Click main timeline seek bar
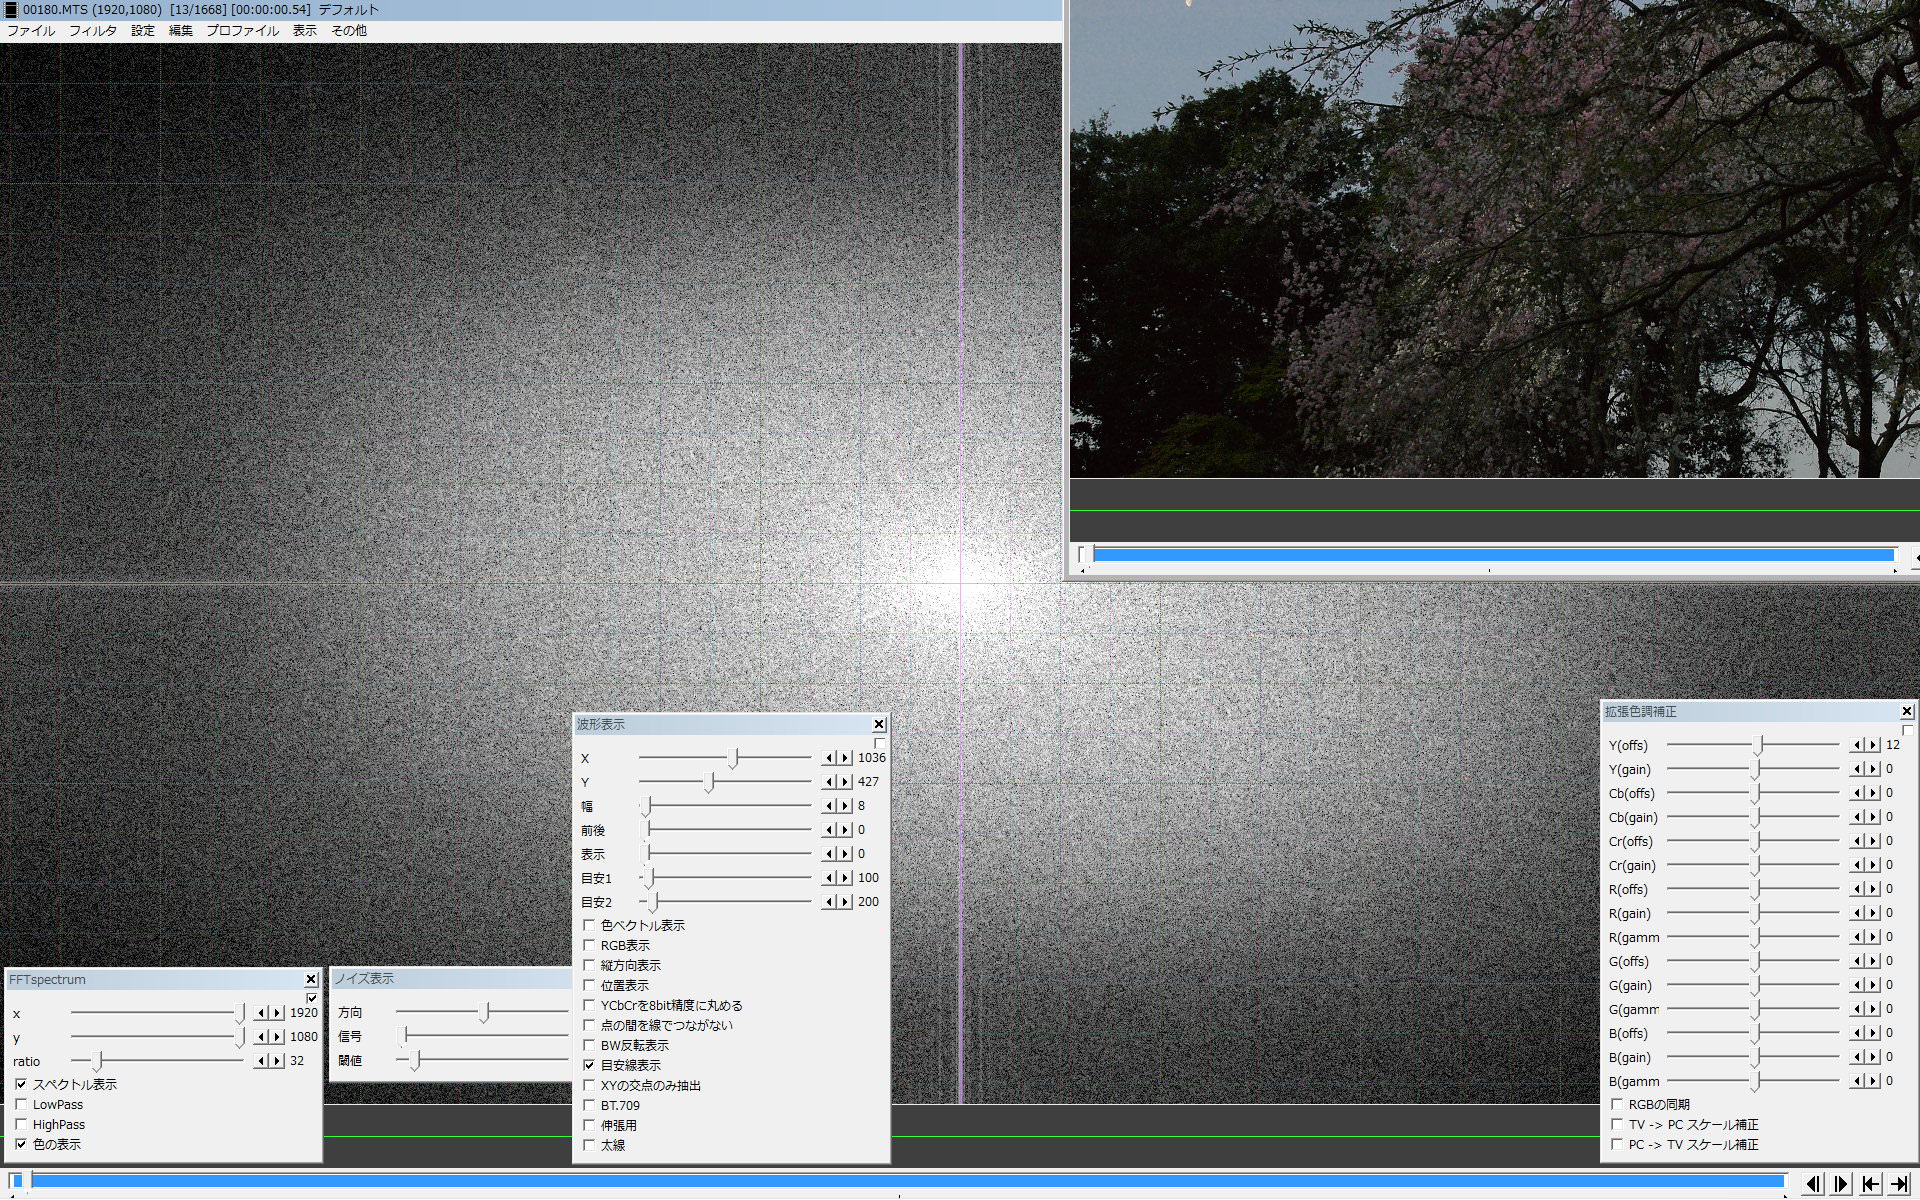This screenshot has height=1200, width=1920. [x=900, y=1181]
